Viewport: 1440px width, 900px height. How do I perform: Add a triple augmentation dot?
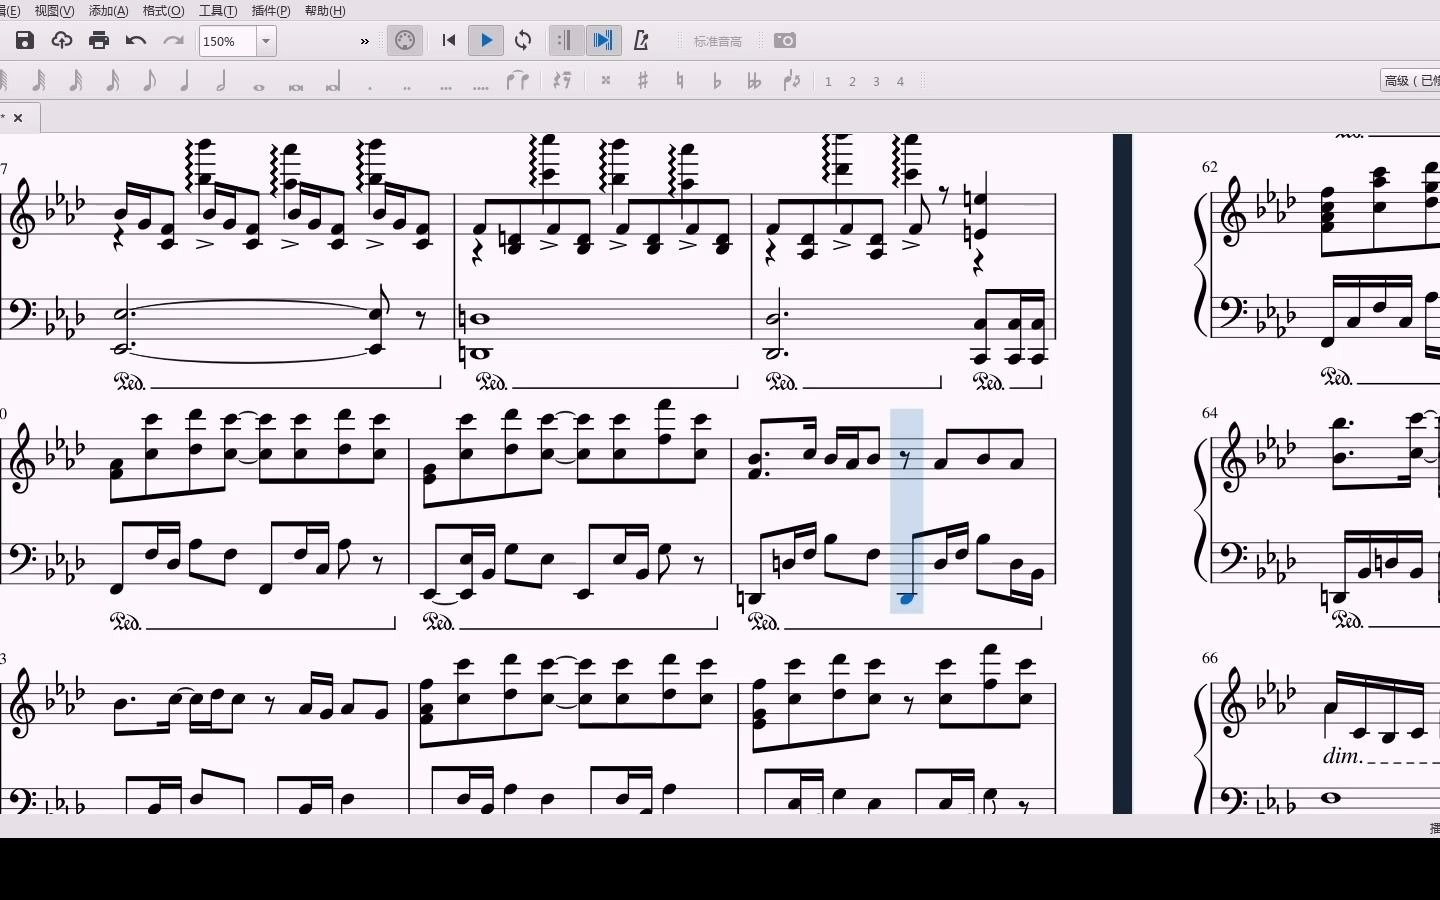coord(445,87)
